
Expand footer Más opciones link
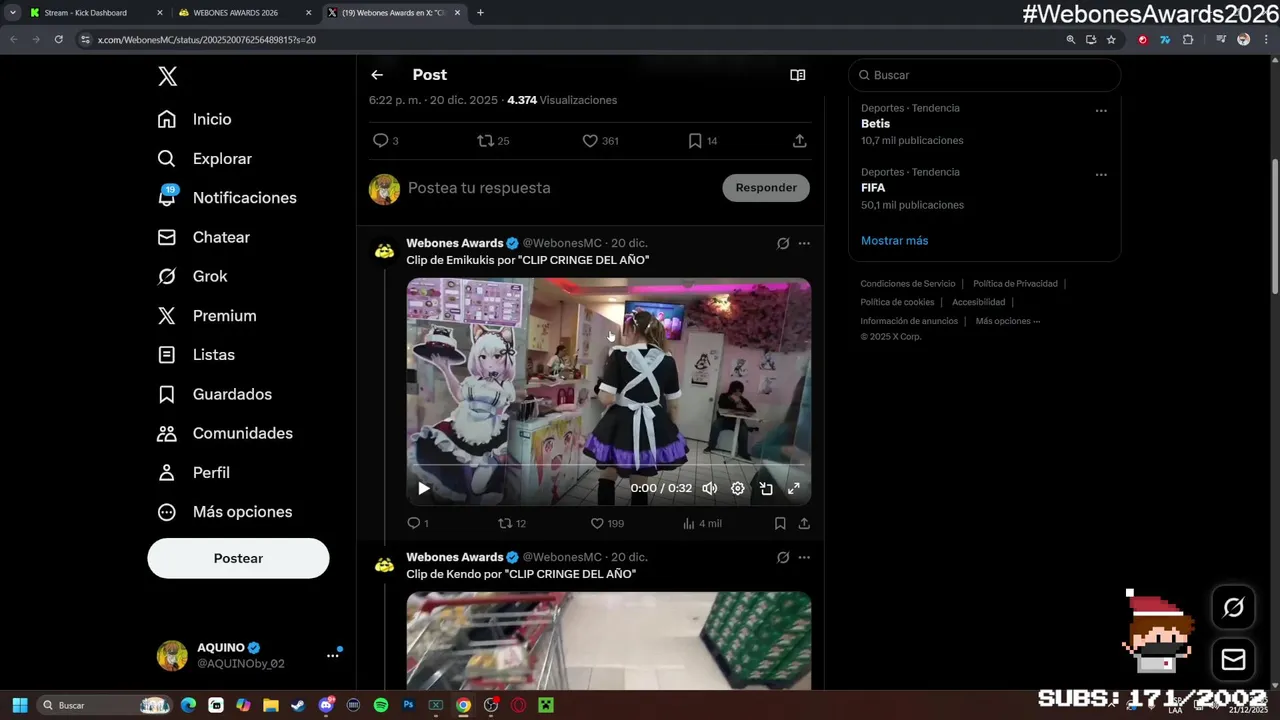click(x=1008, y=321)
